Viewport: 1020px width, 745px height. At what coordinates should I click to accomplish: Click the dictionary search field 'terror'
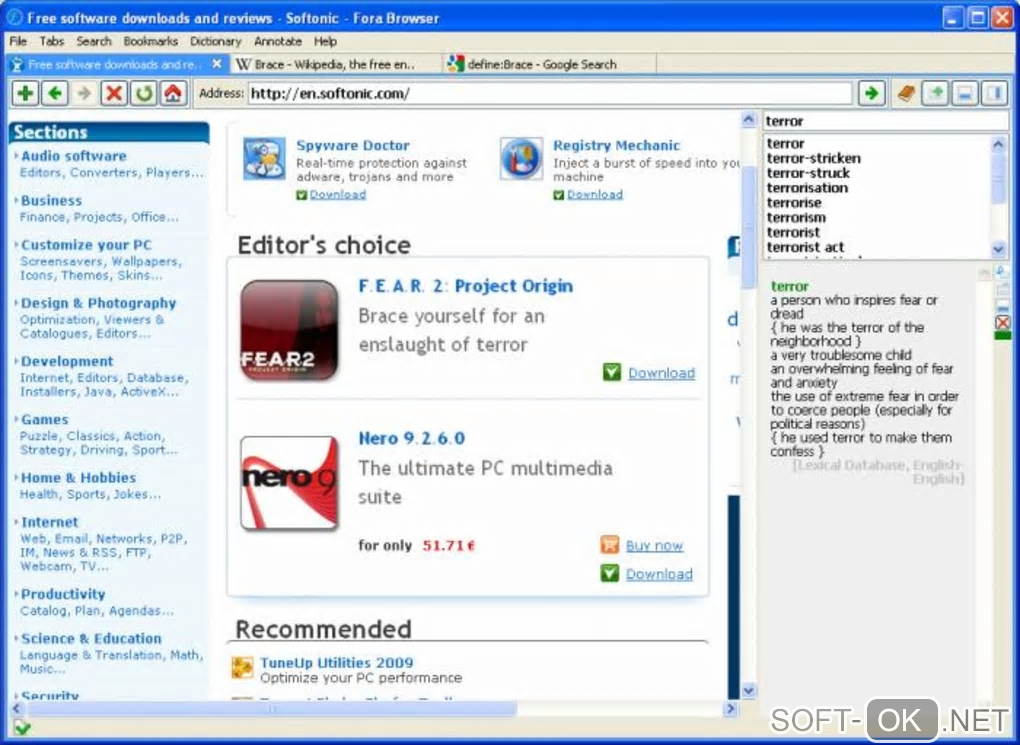pos(885,121)
